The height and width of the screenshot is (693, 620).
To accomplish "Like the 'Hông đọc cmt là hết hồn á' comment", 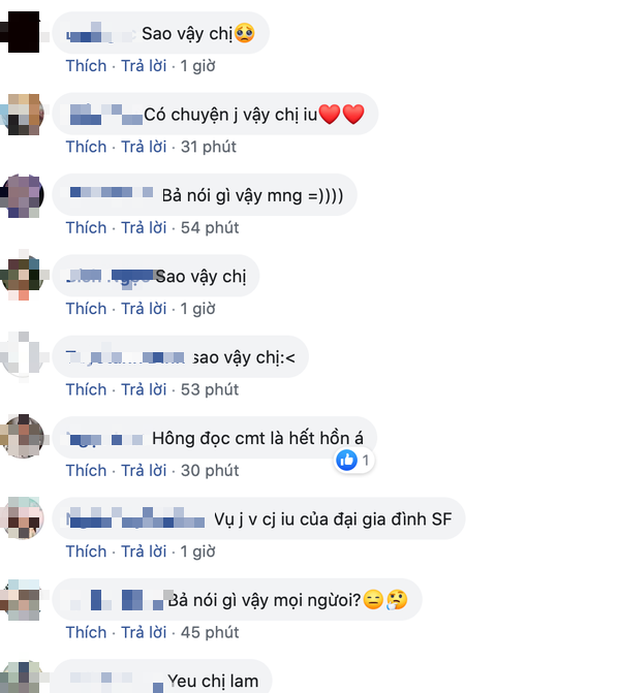I will pos(86,470).
